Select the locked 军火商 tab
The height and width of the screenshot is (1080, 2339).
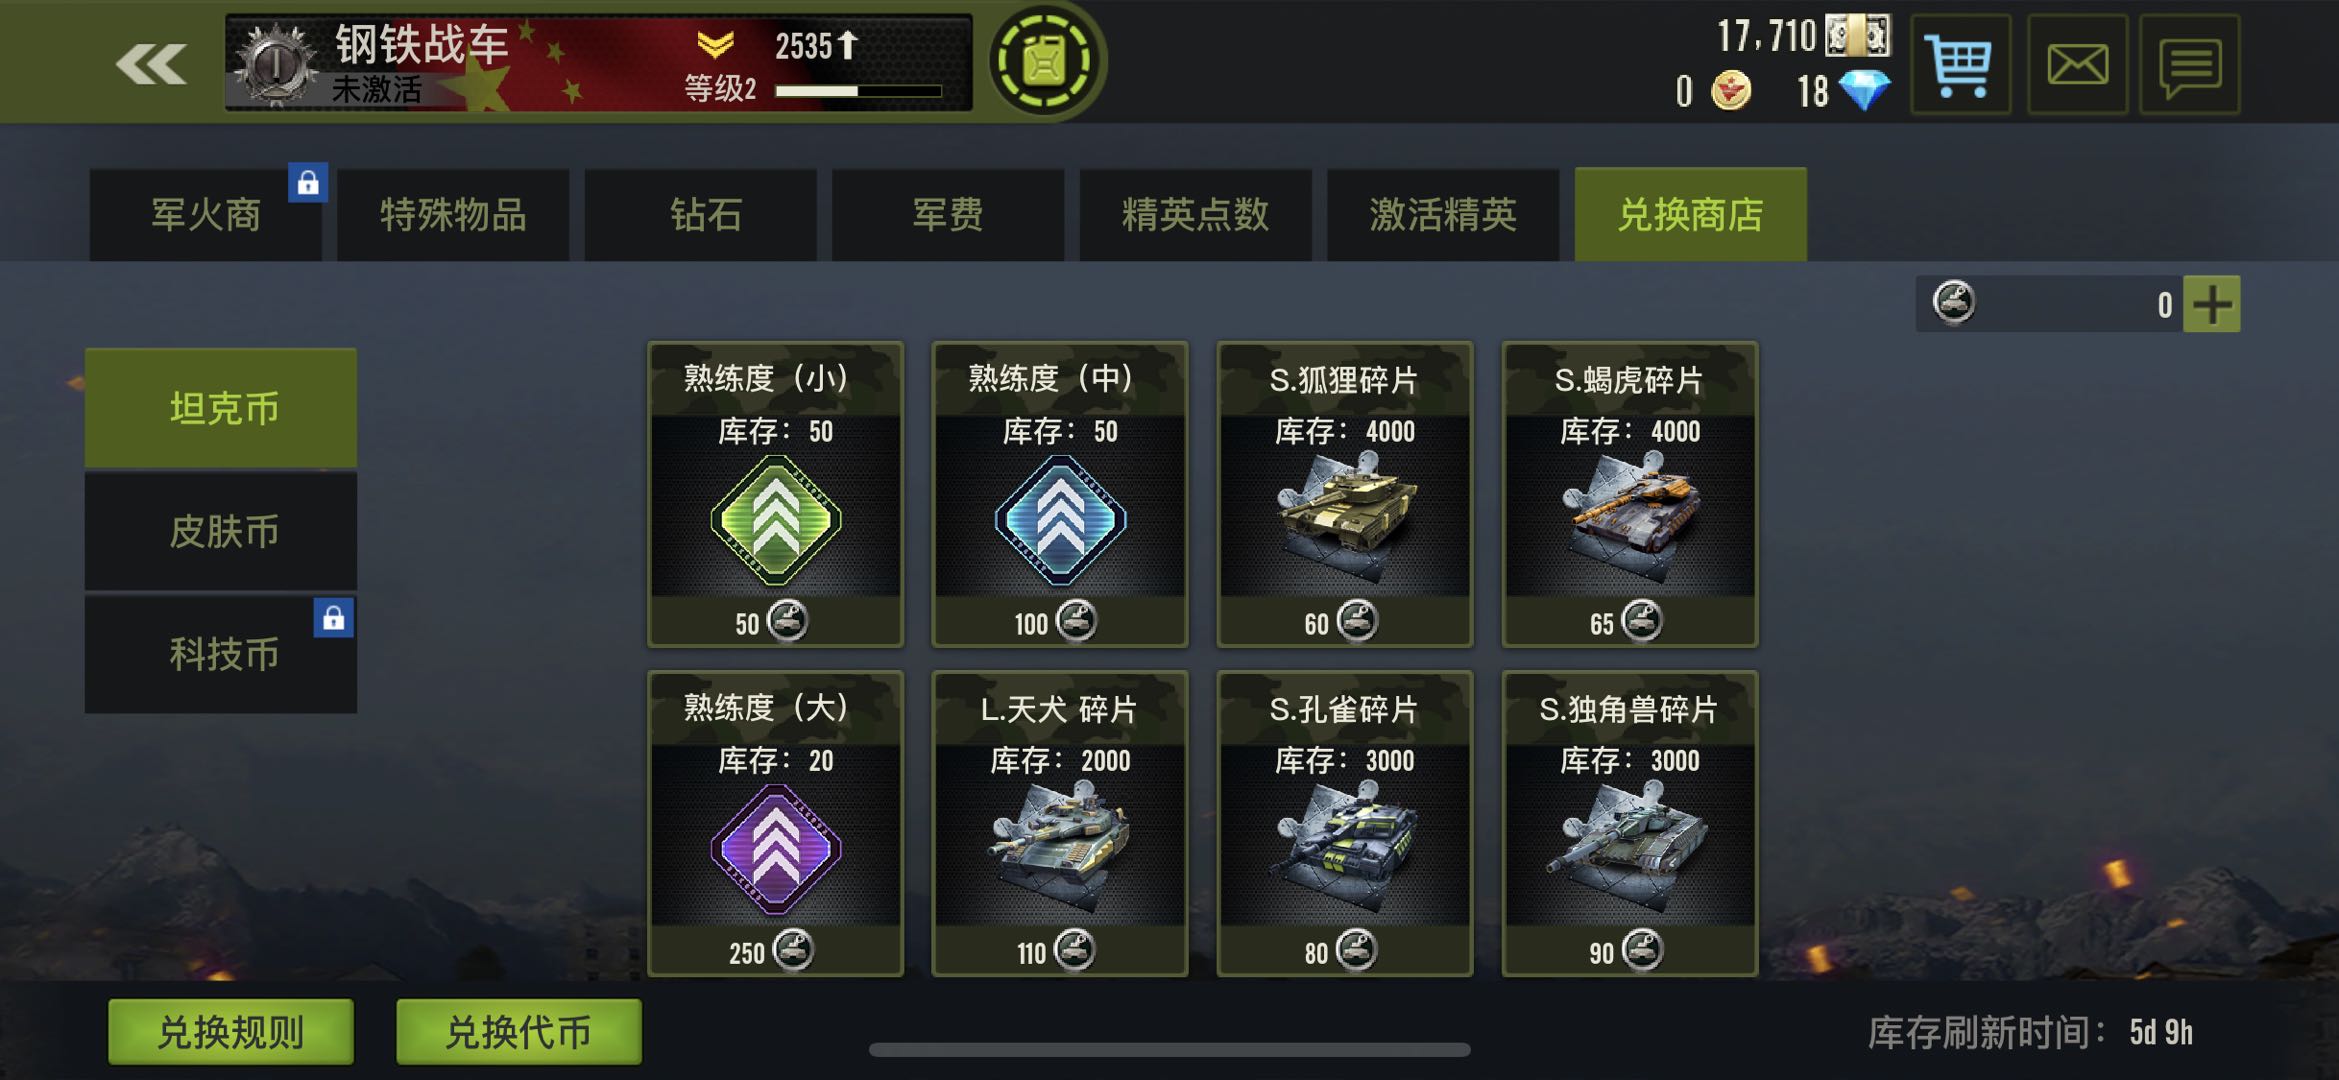pyautogui.click(x=205, y=215)
